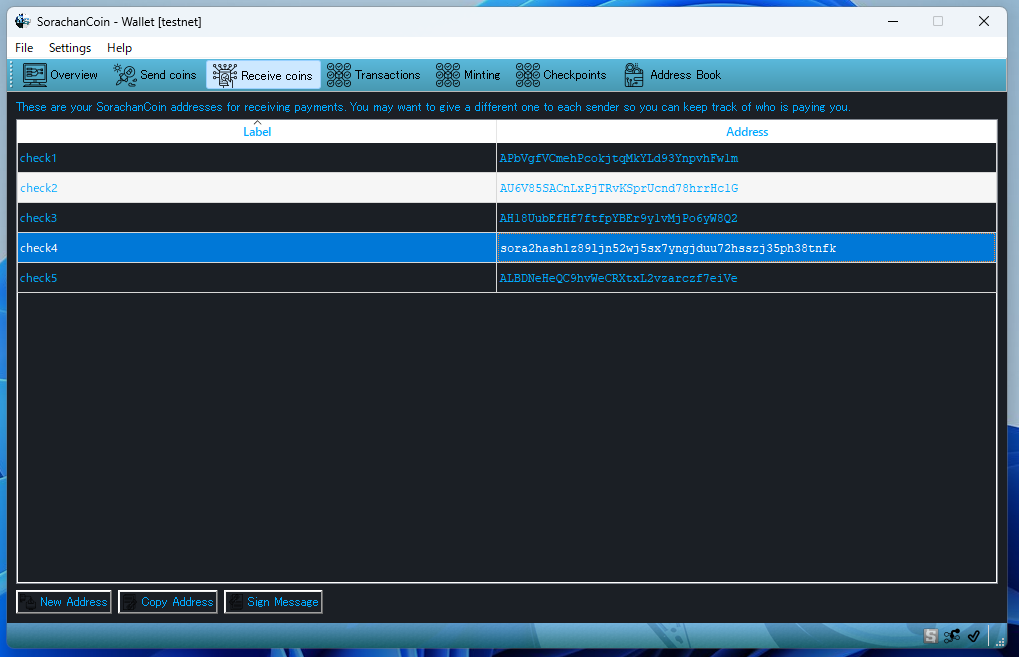Image resolution: width=1019 pixels, height=657 pixels.
Task: Click the staking S status icon
Action: pyautogui.click(x=931, y=636)
